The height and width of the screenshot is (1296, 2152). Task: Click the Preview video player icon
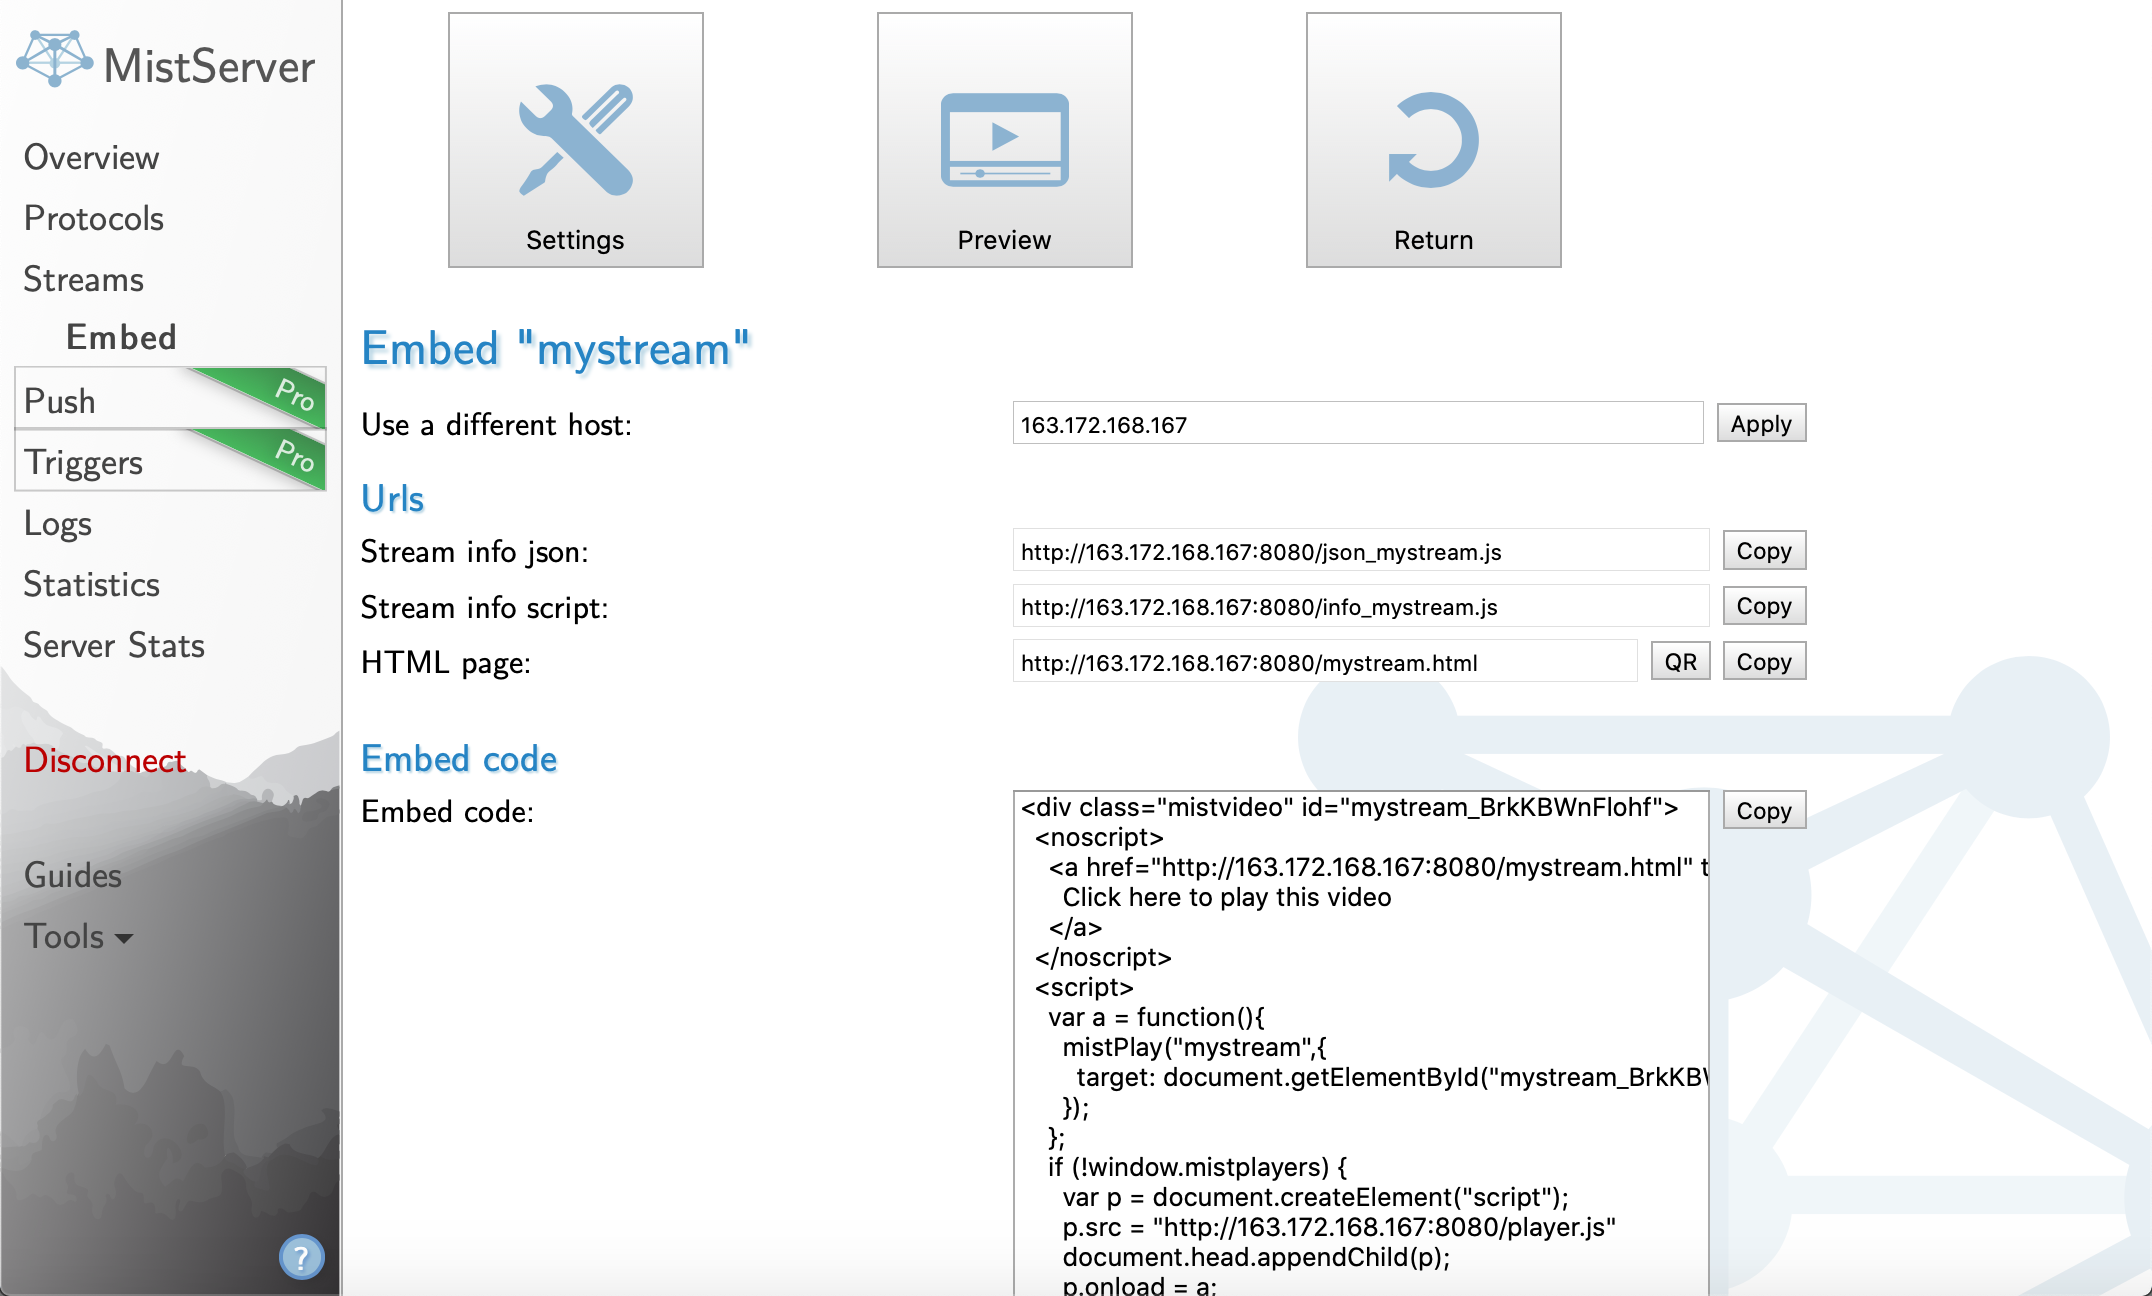coord(1004,140)
